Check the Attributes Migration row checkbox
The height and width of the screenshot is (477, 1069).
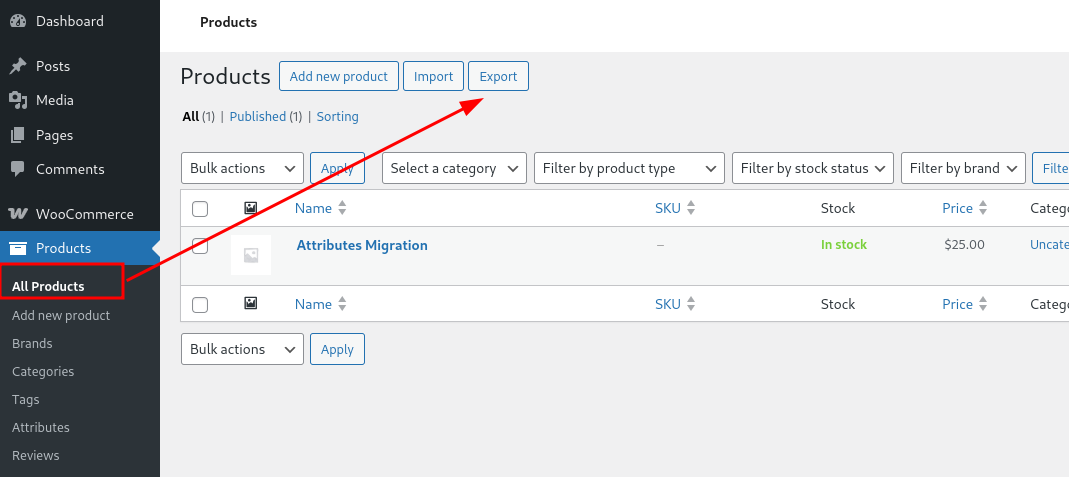click(x=200, y=246)
